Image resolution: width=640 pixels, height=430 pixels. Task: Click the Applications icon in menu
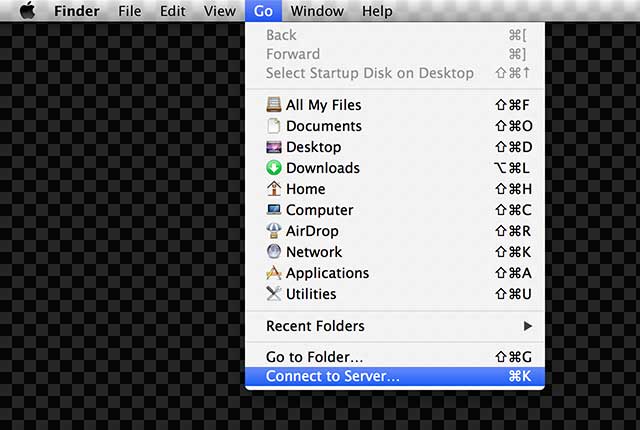pyautogui.click(x=274, y=273)
